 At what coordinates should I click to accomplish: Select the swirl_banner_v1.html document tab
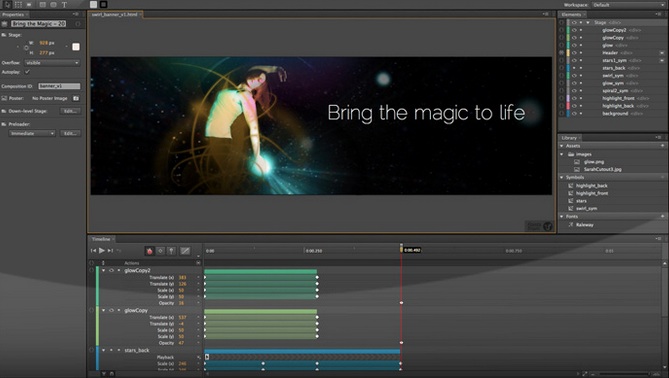click(x=115, y=15)
